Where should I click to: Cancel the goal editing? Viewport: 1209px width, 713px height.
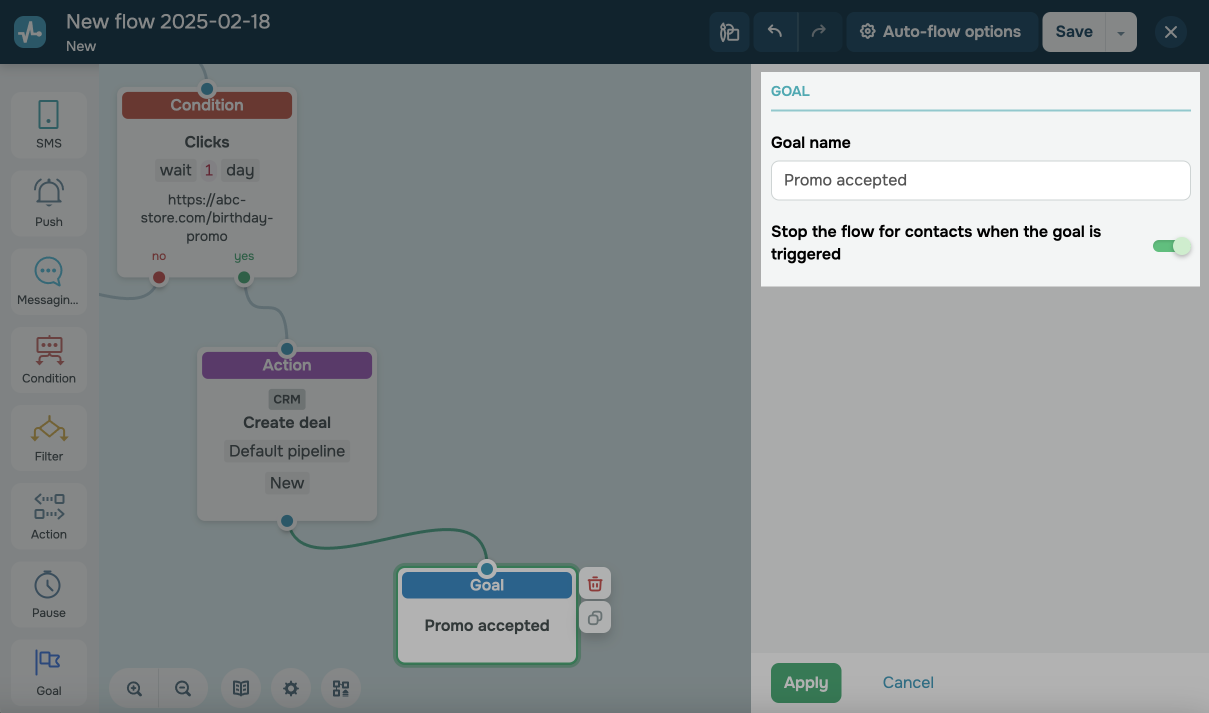click(x=908, y=683)
